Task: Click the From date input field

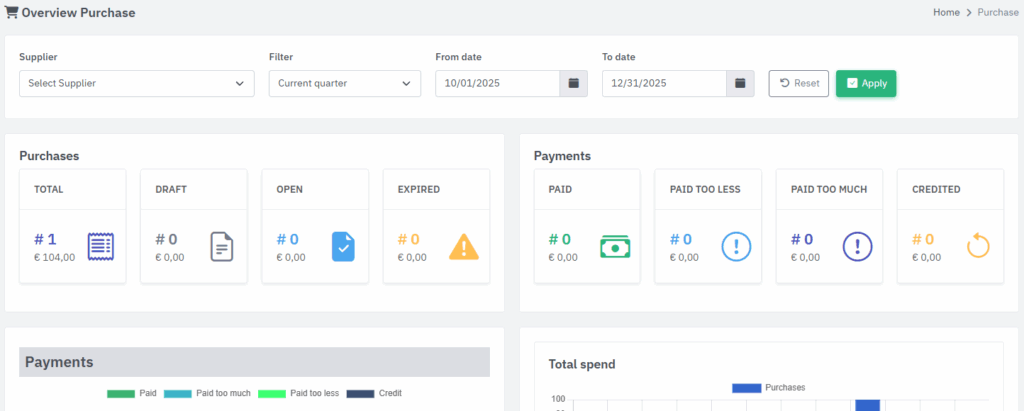Action: coord(497,83)
